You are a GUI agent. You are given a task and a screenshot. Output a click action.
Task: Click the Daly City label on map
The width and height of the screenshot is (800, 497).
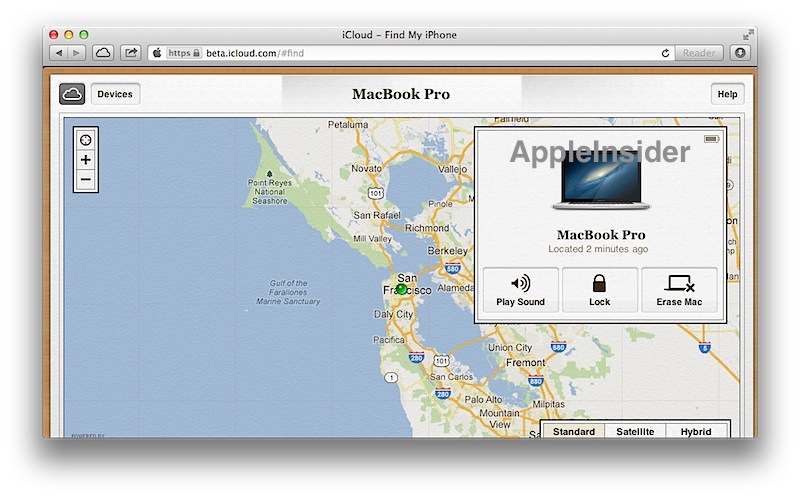tap(393, 314)
